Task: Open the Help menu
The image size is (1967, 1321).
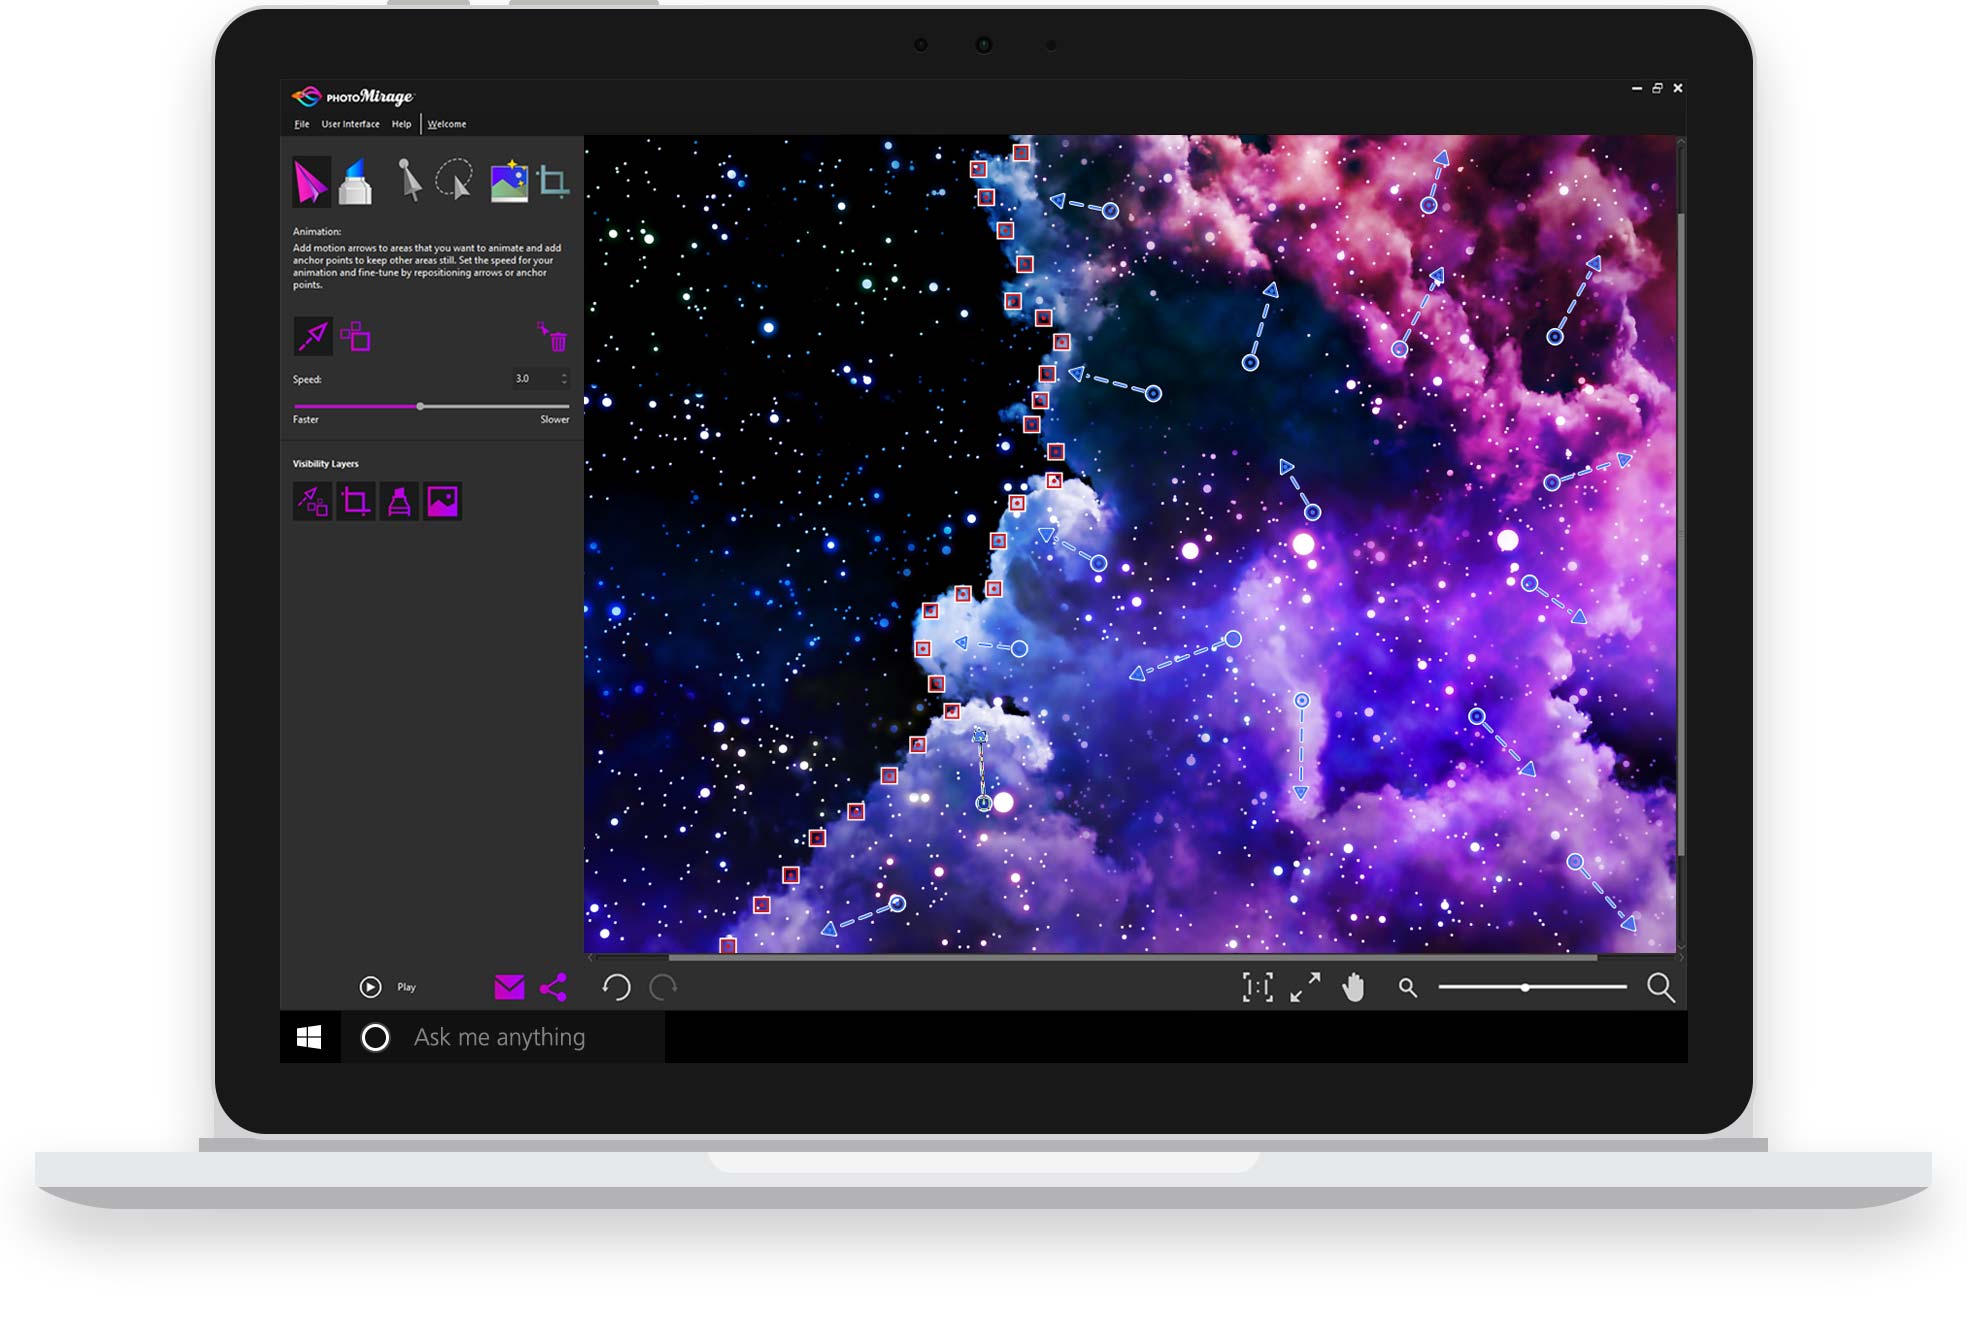Action: (x=401, y=124)
